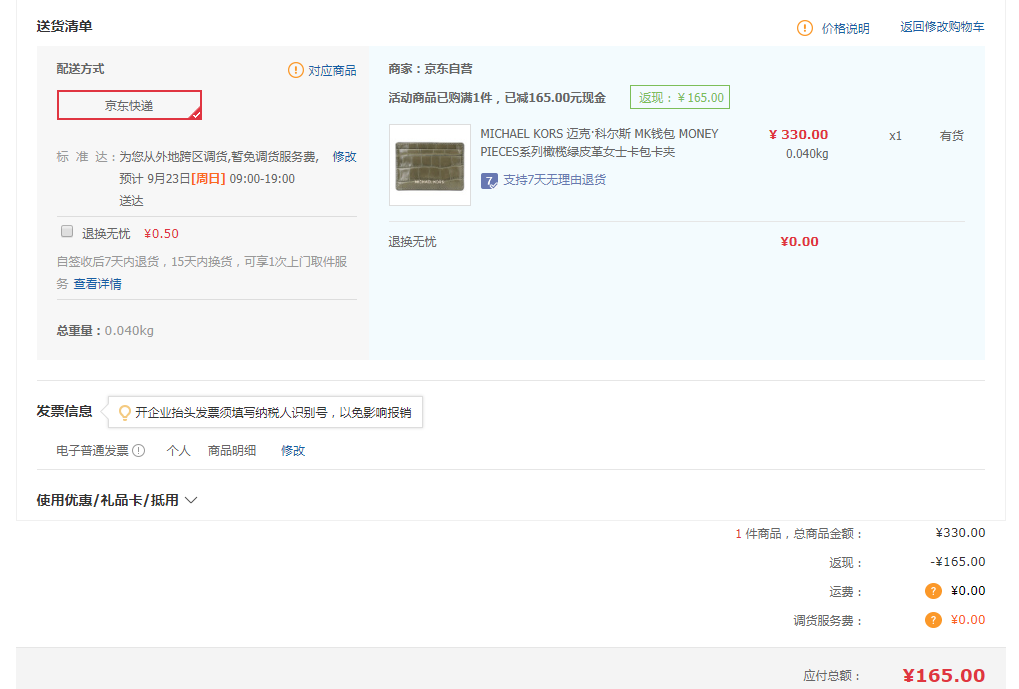Click the price explanation warning icon

click(x=805, y=28)
